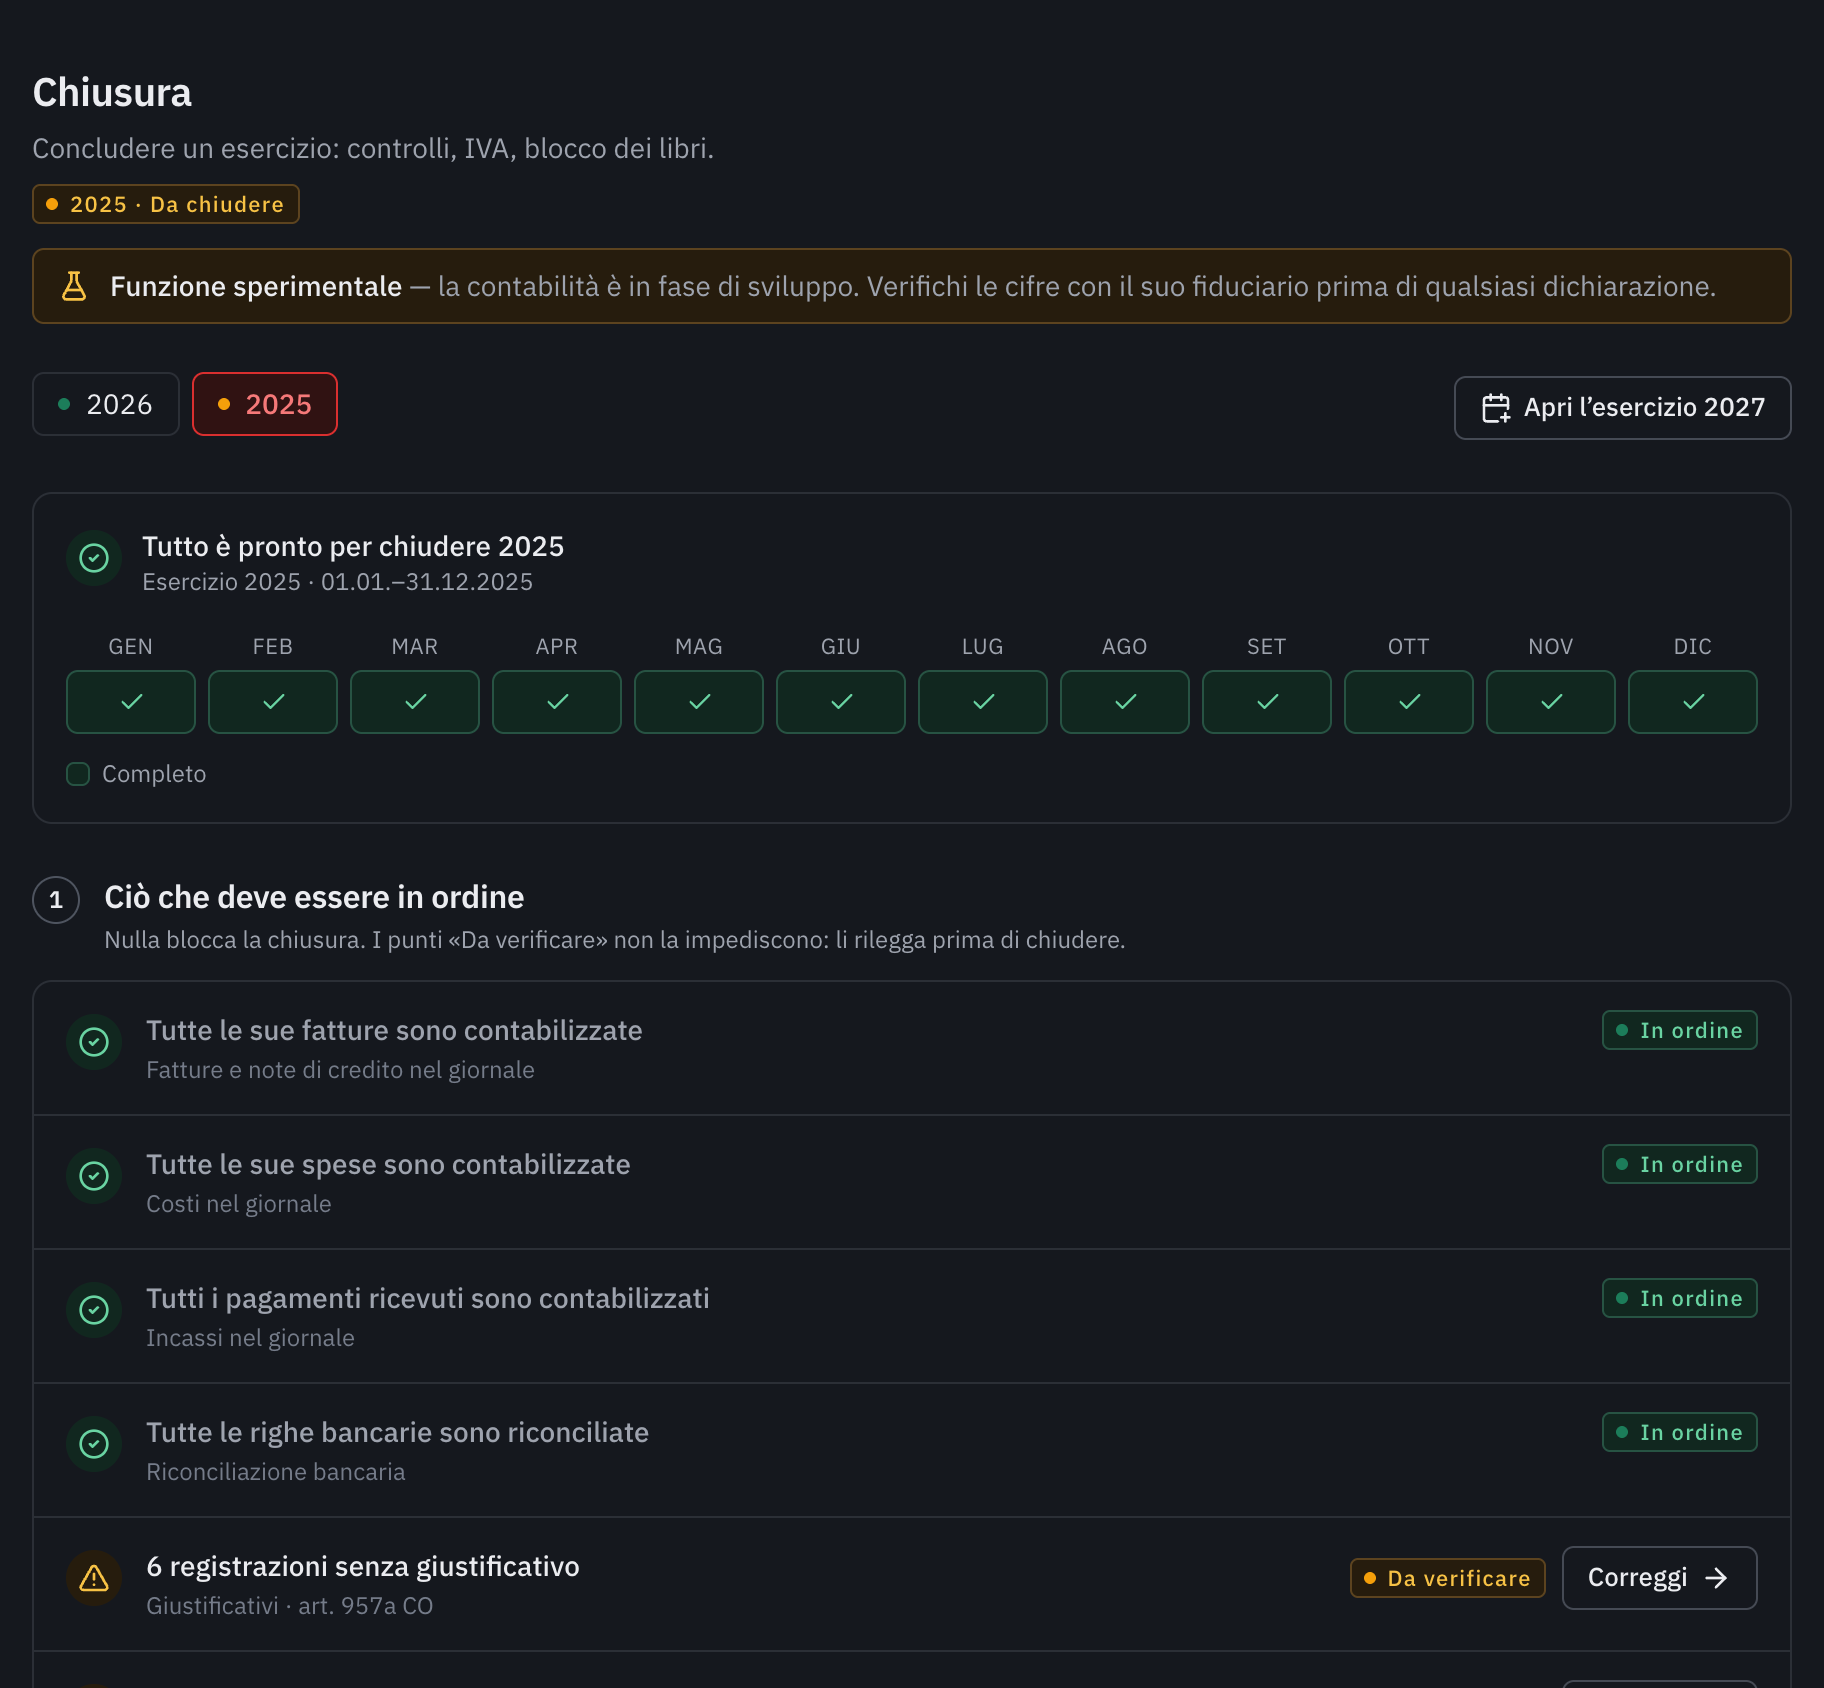
Task: Click the Da verificare status badge
Action: (1448, 1578)
